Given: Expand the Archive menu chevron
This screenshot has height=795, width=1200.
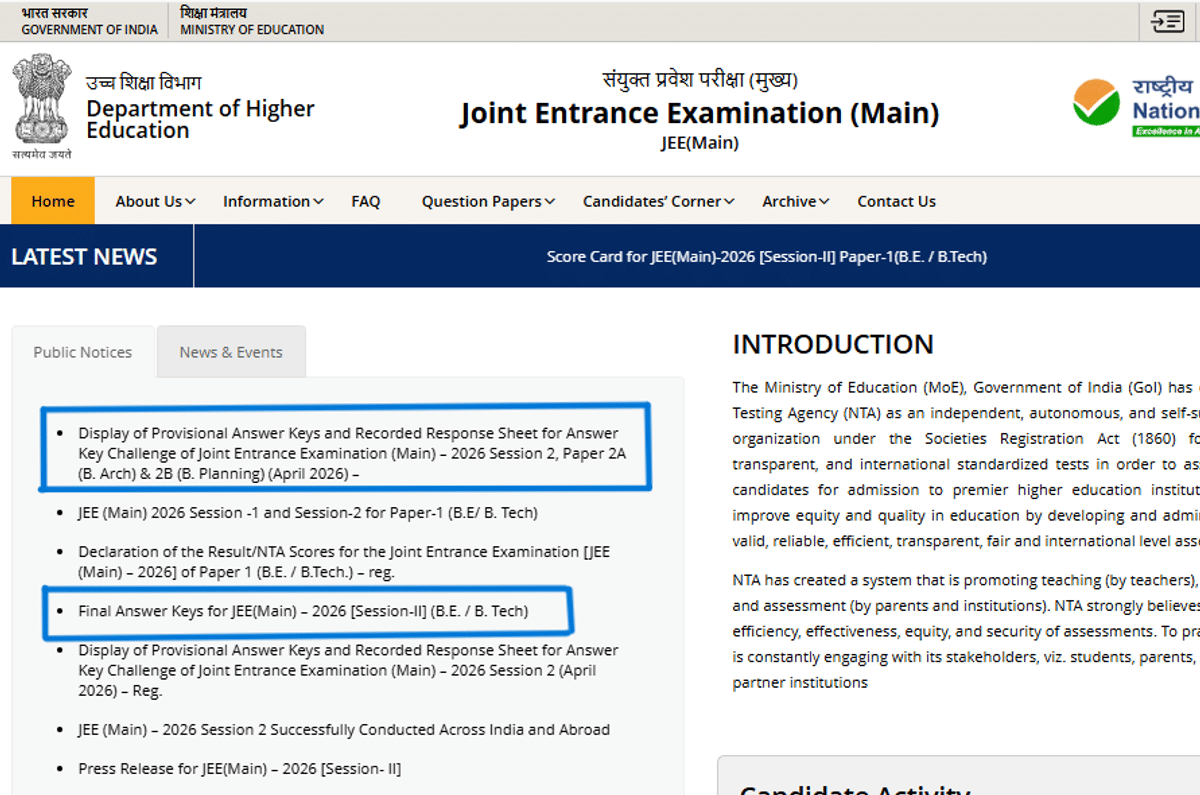Looking at the screenshot, I should tap(824, 201).
